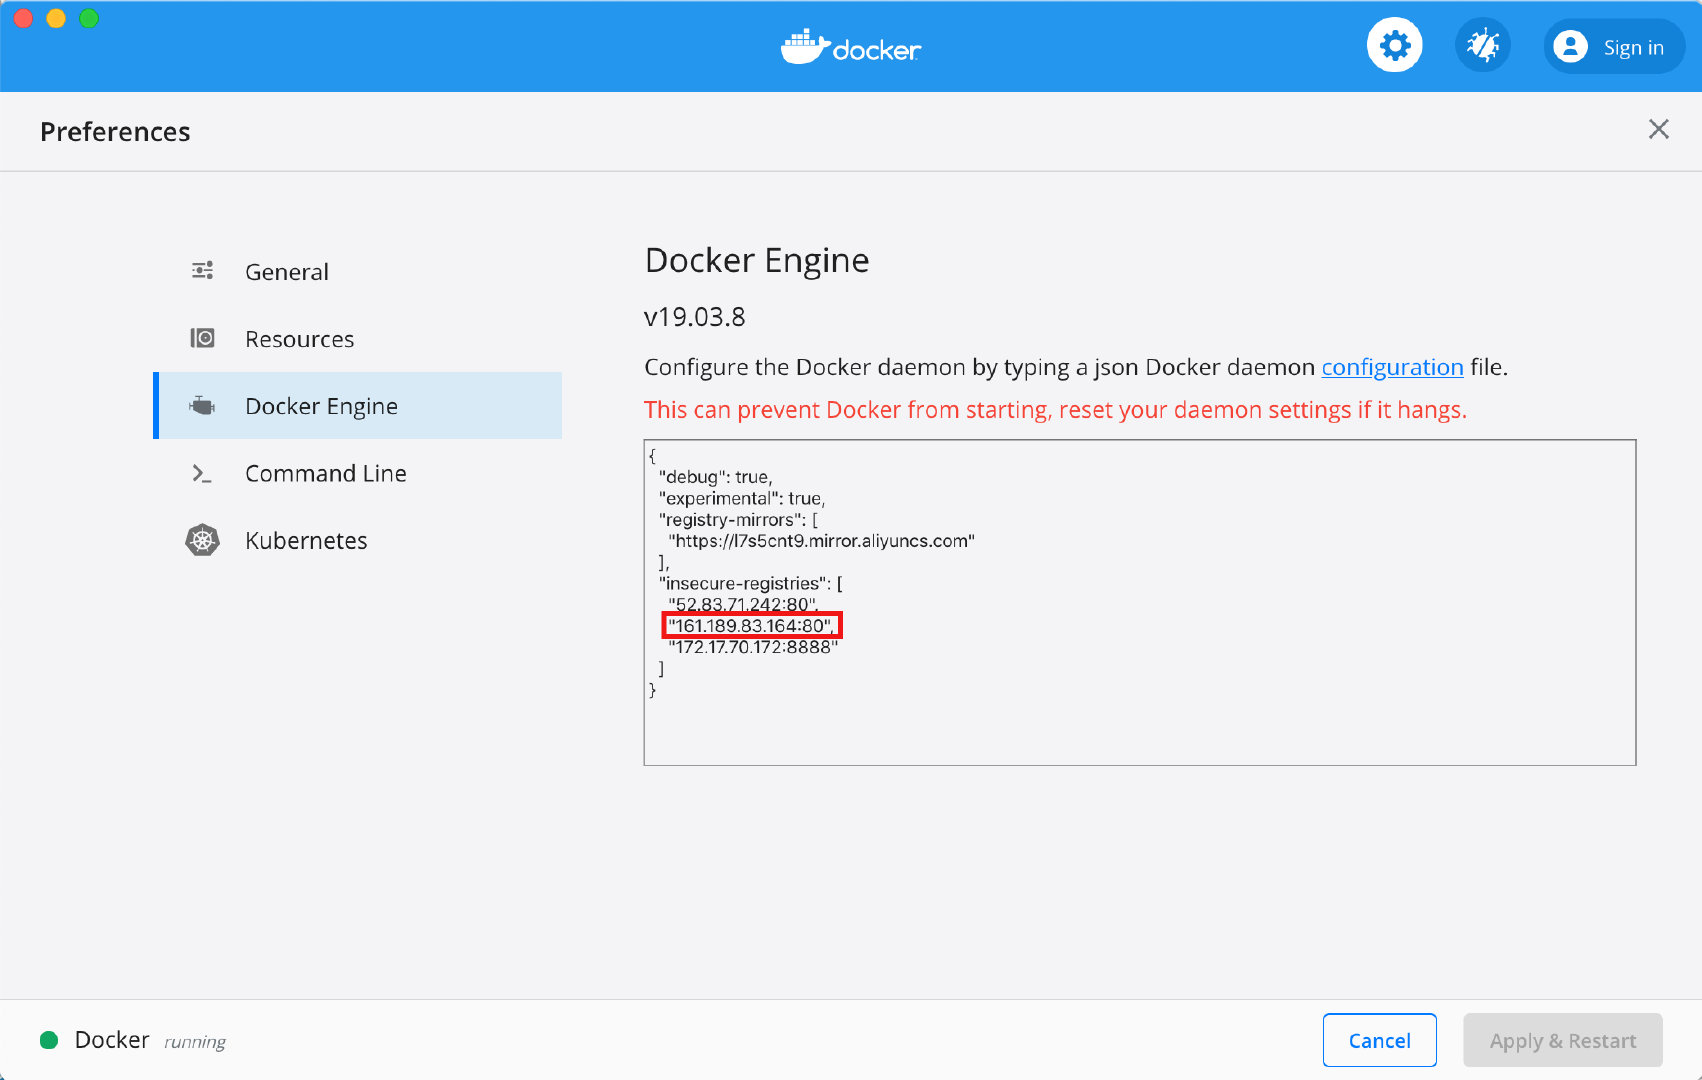Screen dimensions: 1702x1080
Task: Click the aliyuncs mirror URL line
Action: point(821,541)
